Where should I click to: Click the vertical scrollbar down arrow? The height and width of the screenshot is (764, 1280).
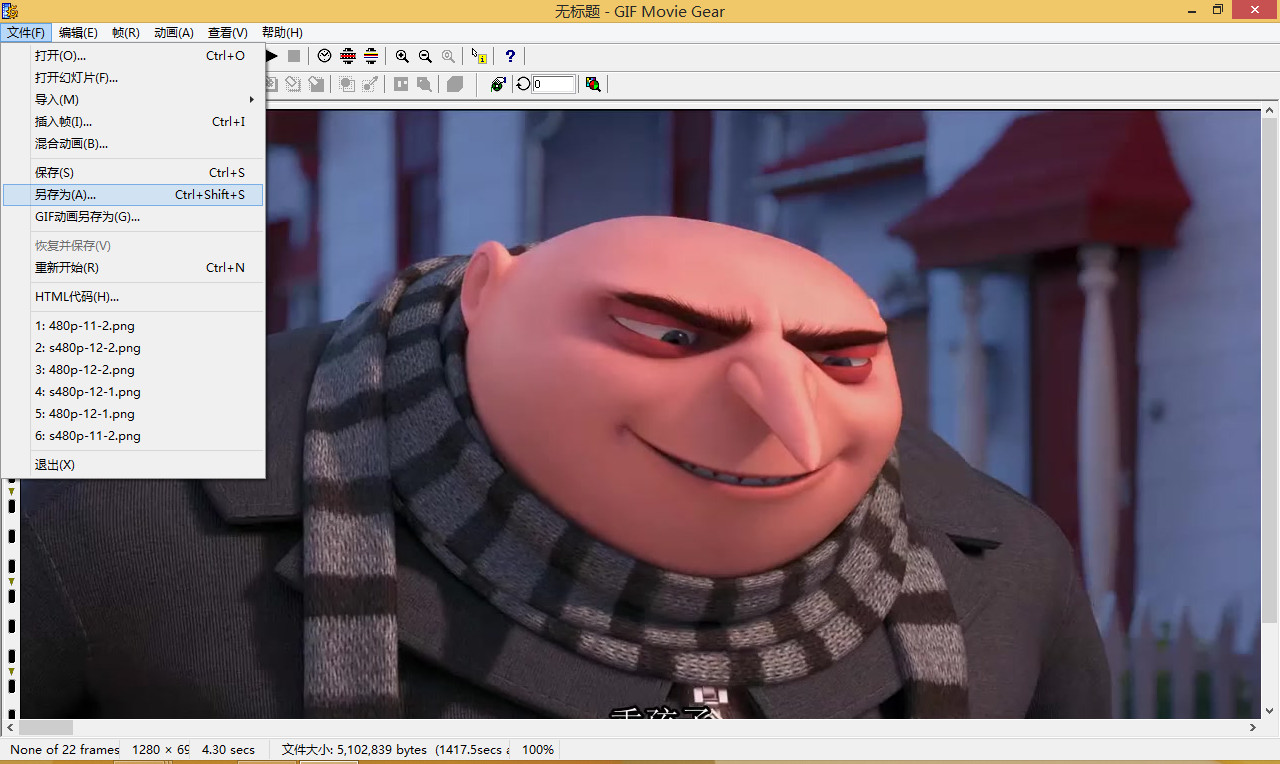pos(1271,710)
